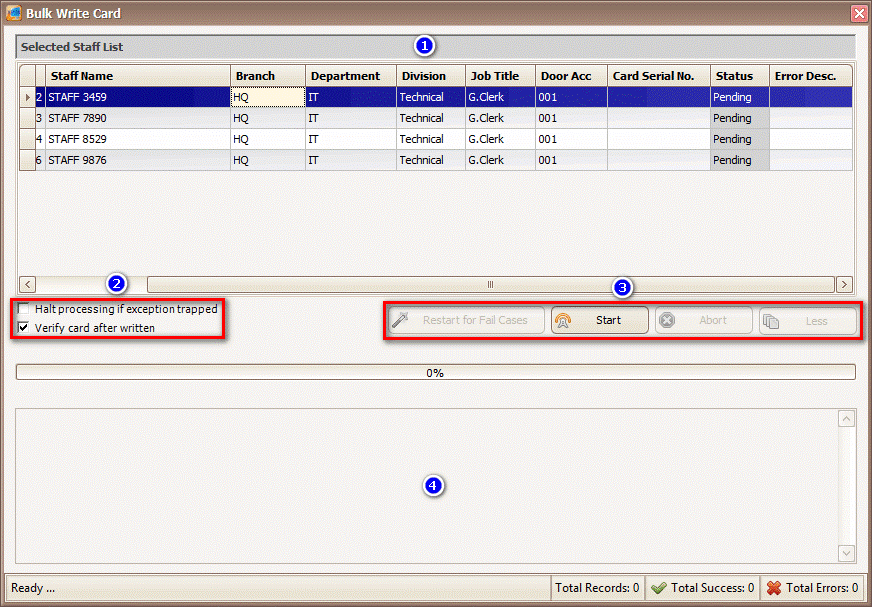Screen dimensions: 872x607
Task: Select the STAFF 7890 row
Action: [137, 118]
